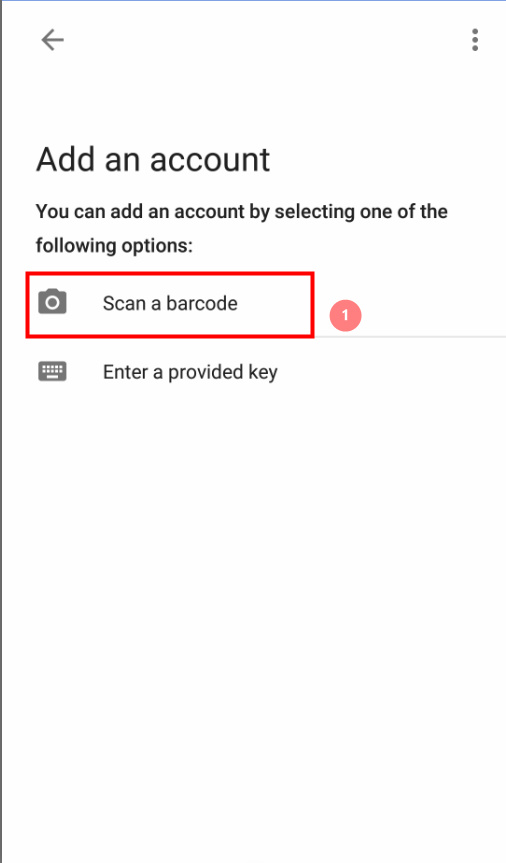
Task: Click the word 'Scan' in first option
Action: point(124,303)
